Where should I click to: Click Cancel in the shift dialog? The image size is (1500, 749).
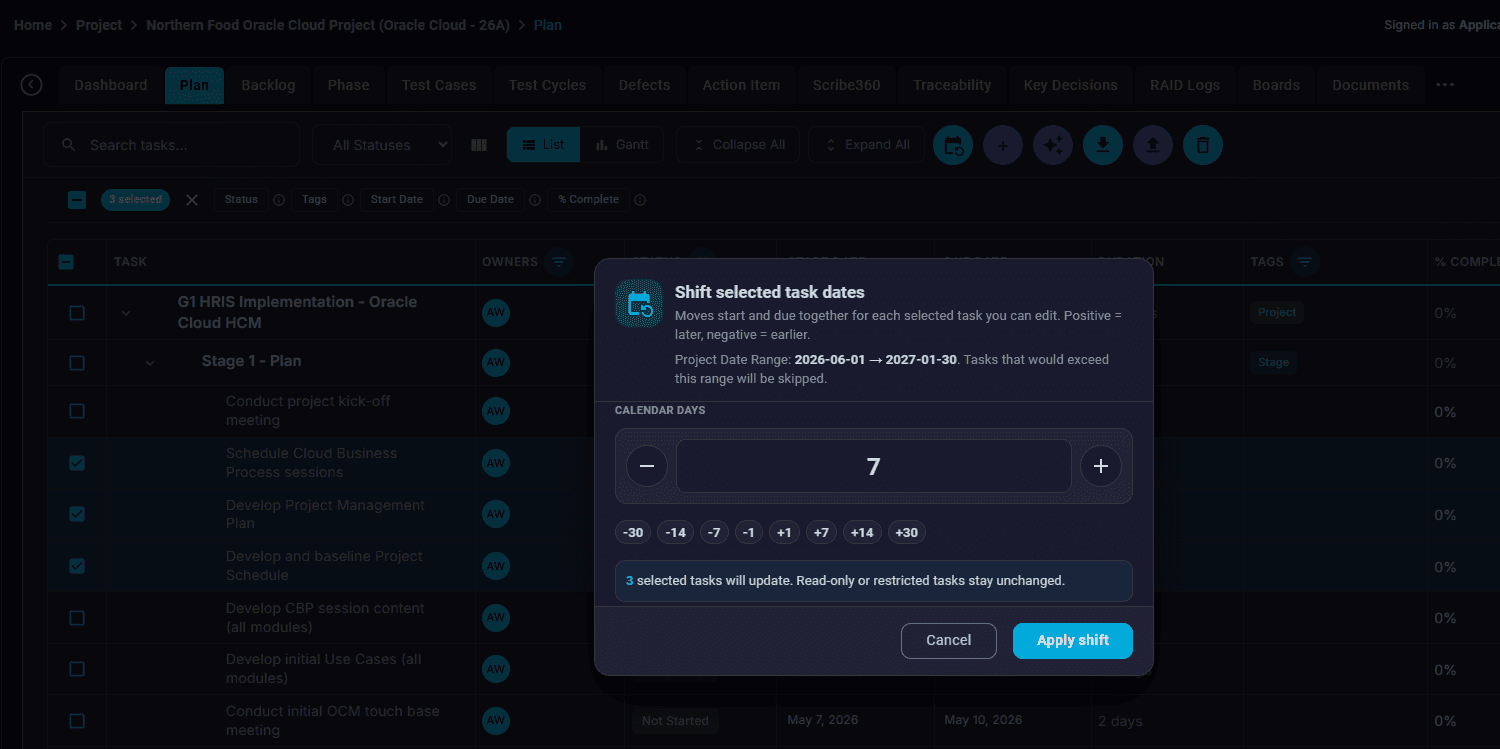coord(949,641)
